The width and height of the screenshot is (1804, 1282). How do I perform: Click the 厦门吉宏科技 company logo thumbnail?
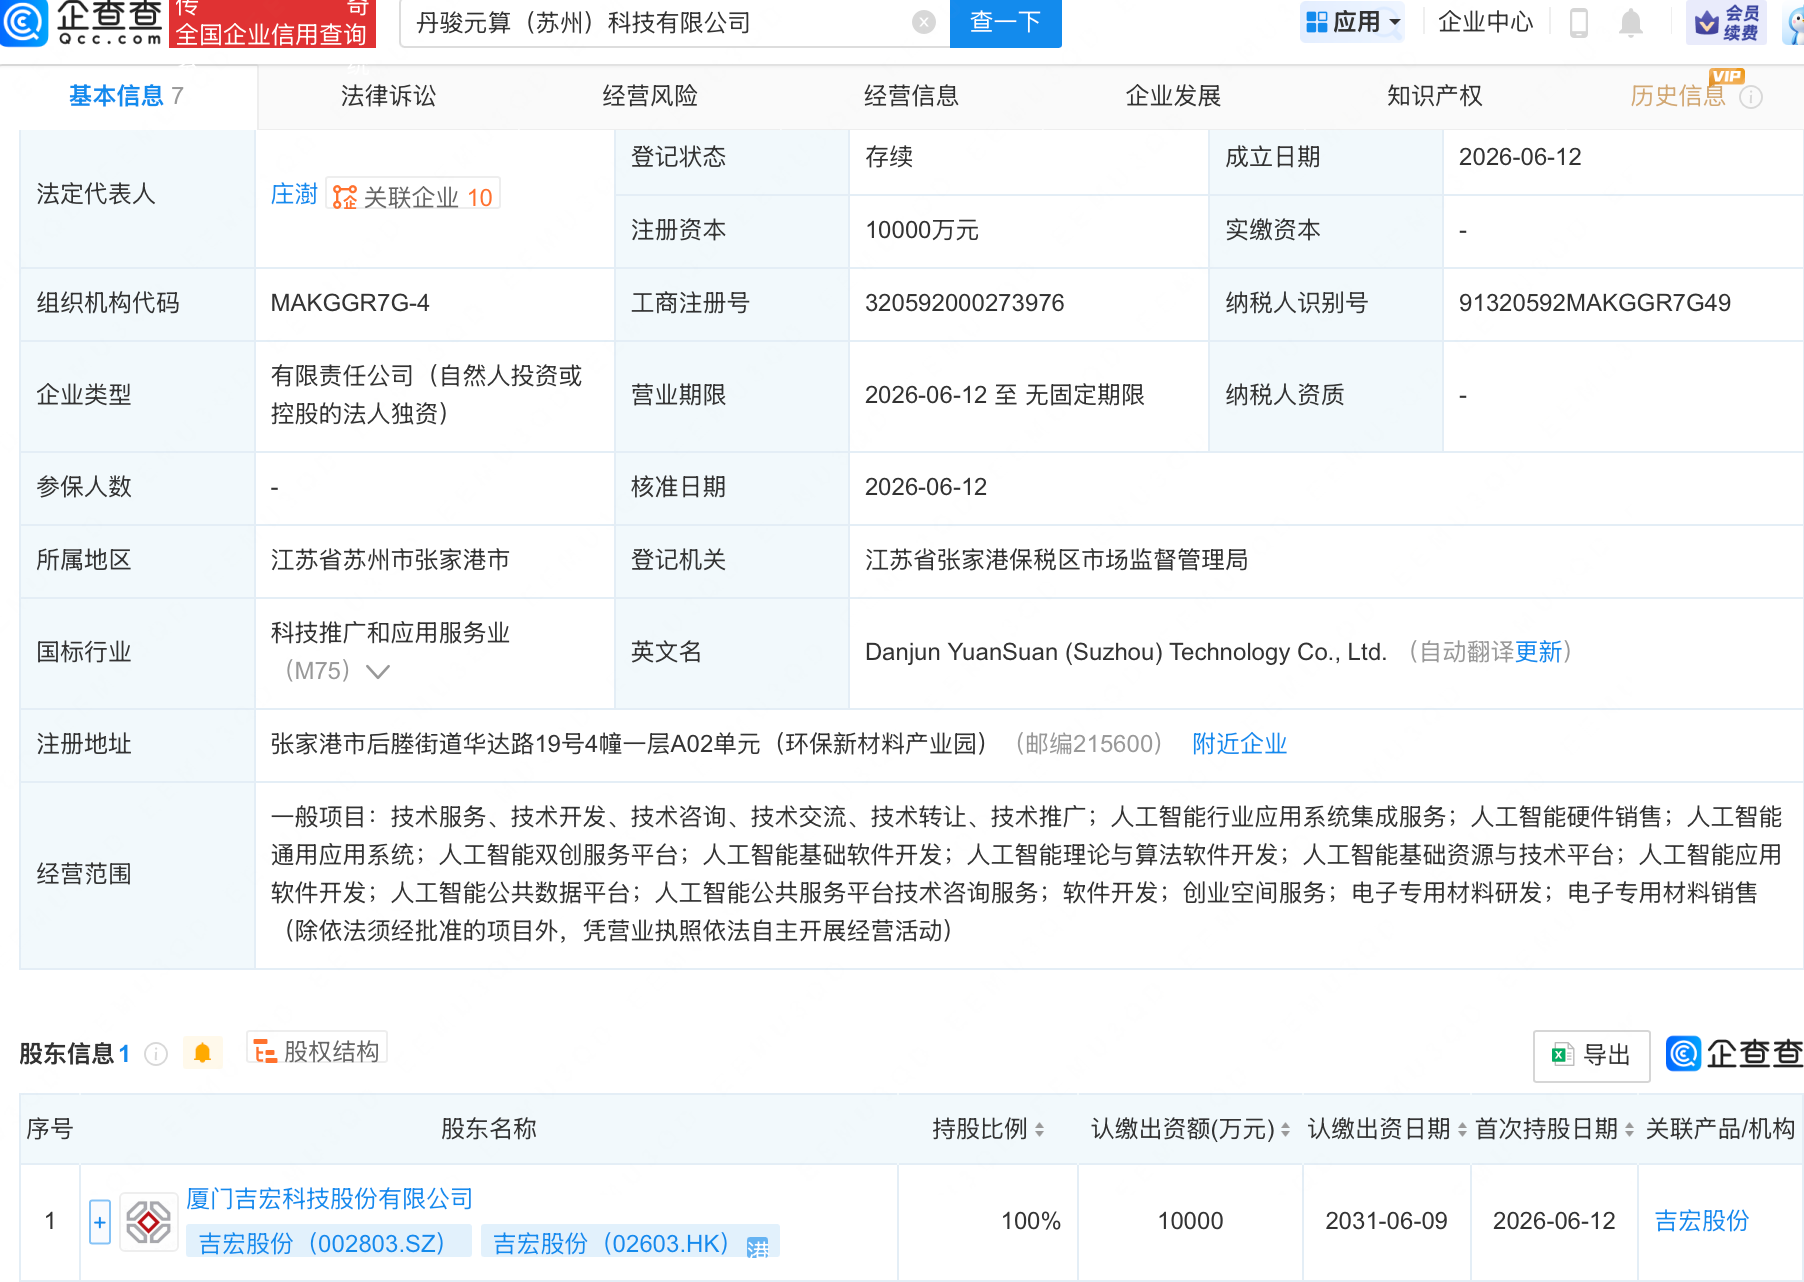(x=148, y=1222)
